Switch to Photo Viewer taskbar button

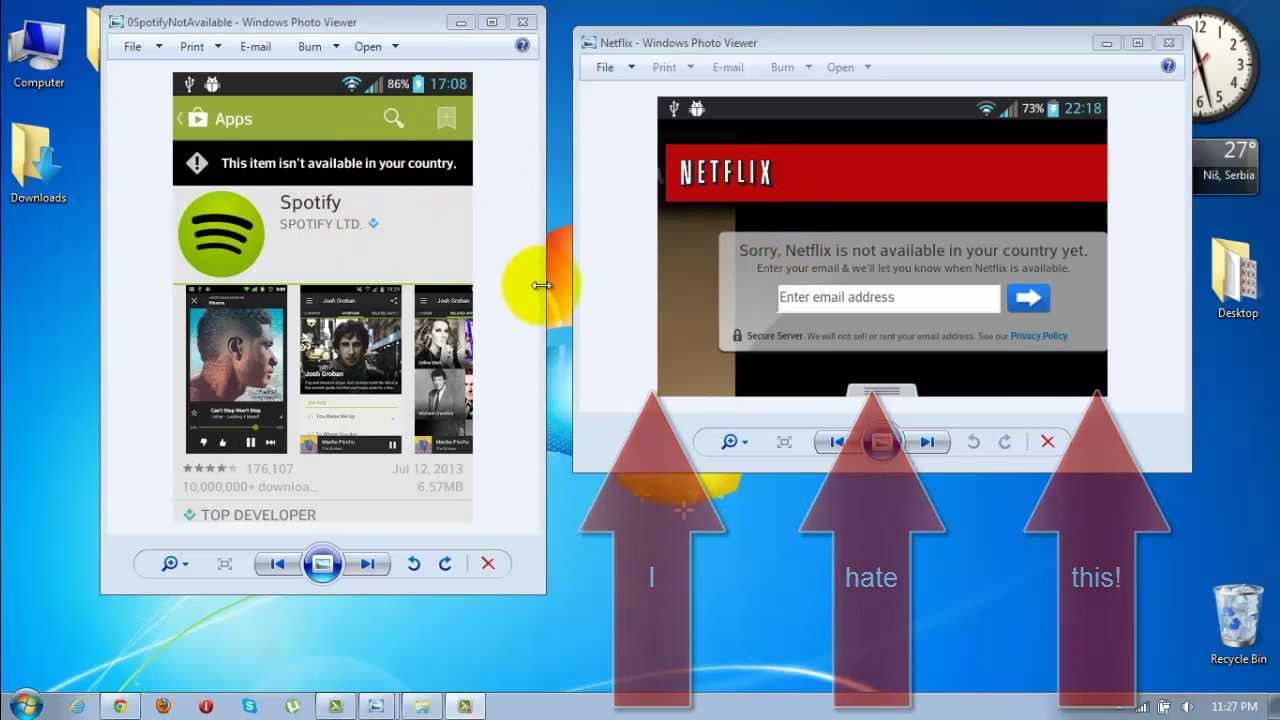pos(376,706)
